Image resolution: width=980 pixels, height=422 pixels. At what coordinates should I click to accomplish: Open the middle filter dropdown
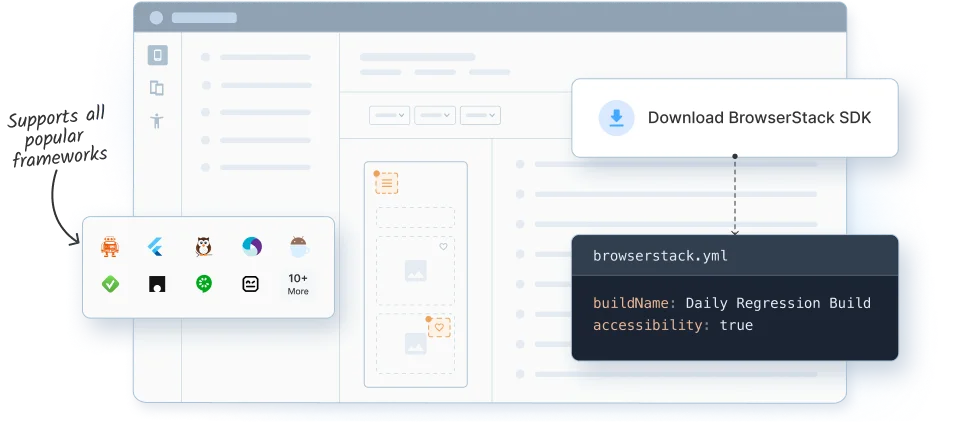coord(435,116)
